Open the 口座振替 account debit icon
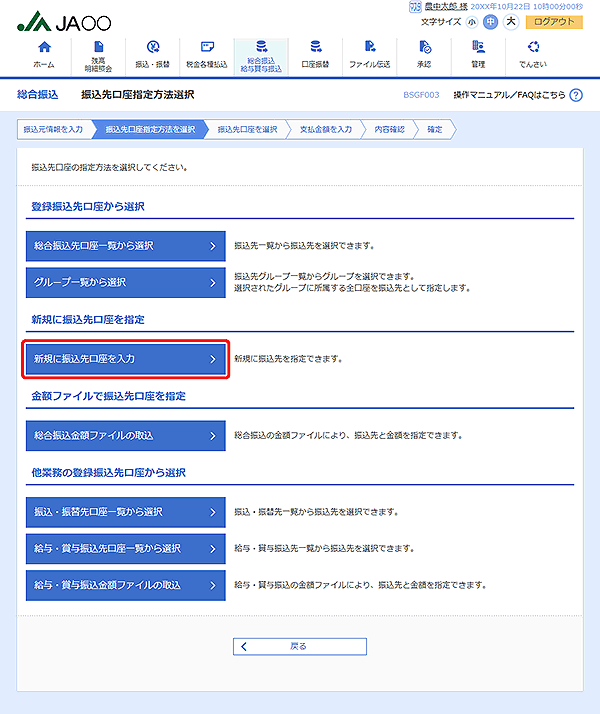This screenshot has width=600, height=714. [315, 53]
